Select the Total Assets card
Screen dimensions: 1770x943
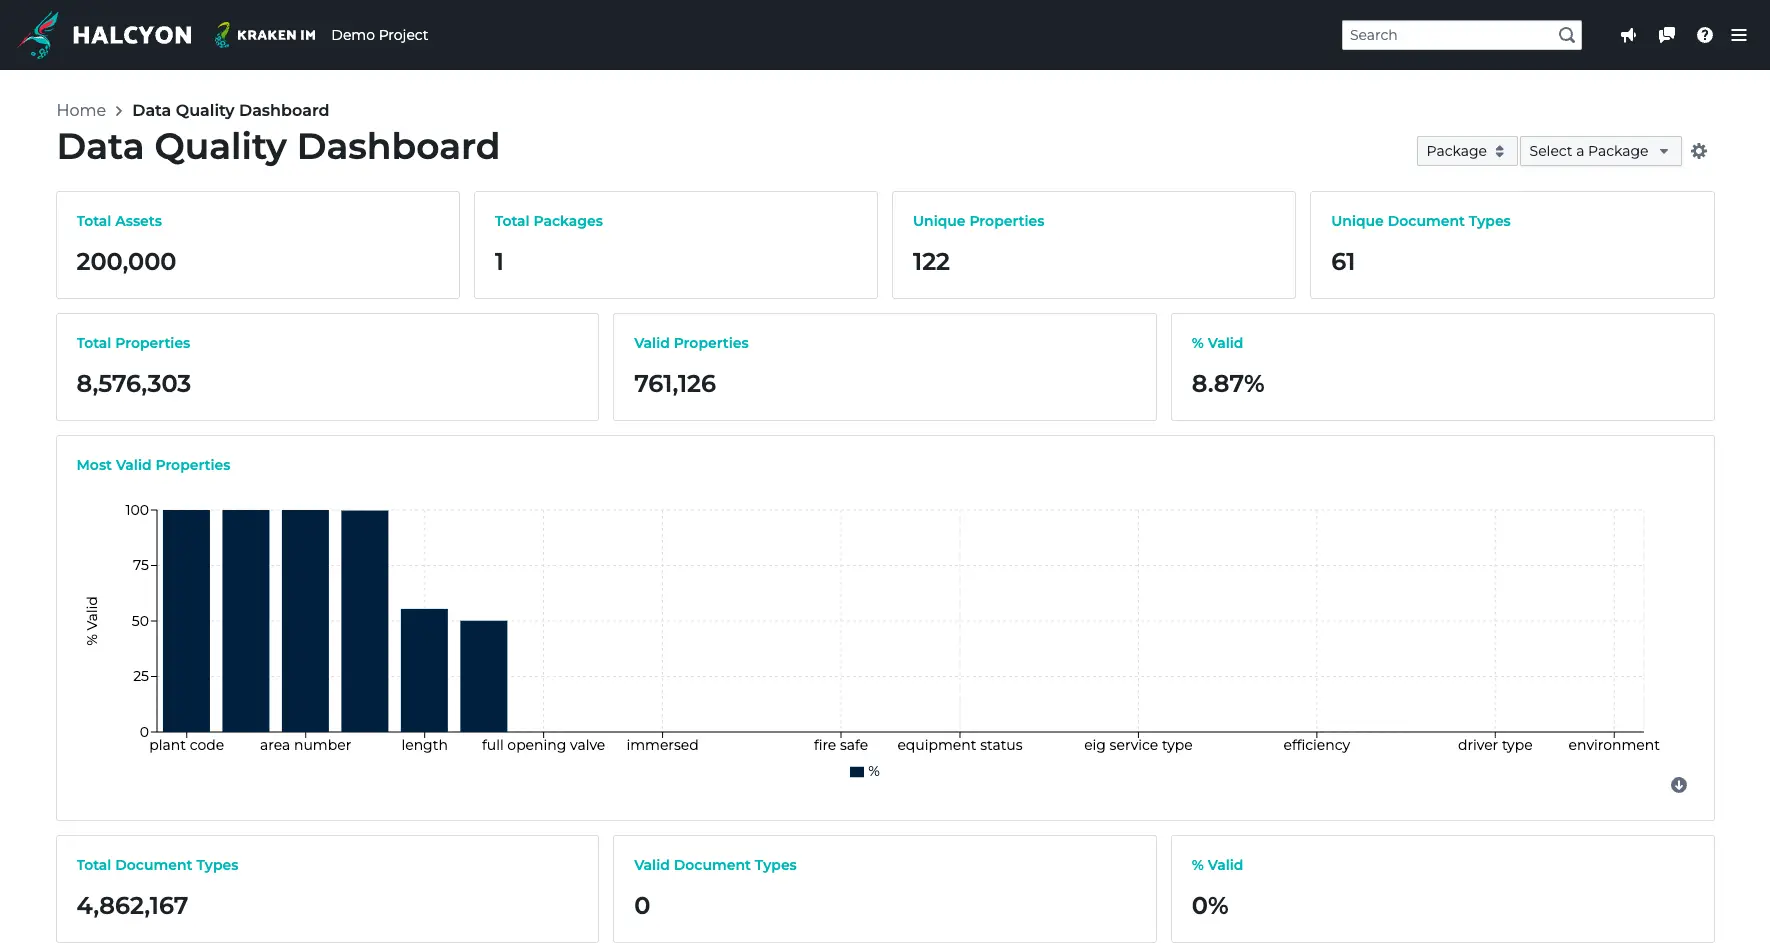pos(257,244)
